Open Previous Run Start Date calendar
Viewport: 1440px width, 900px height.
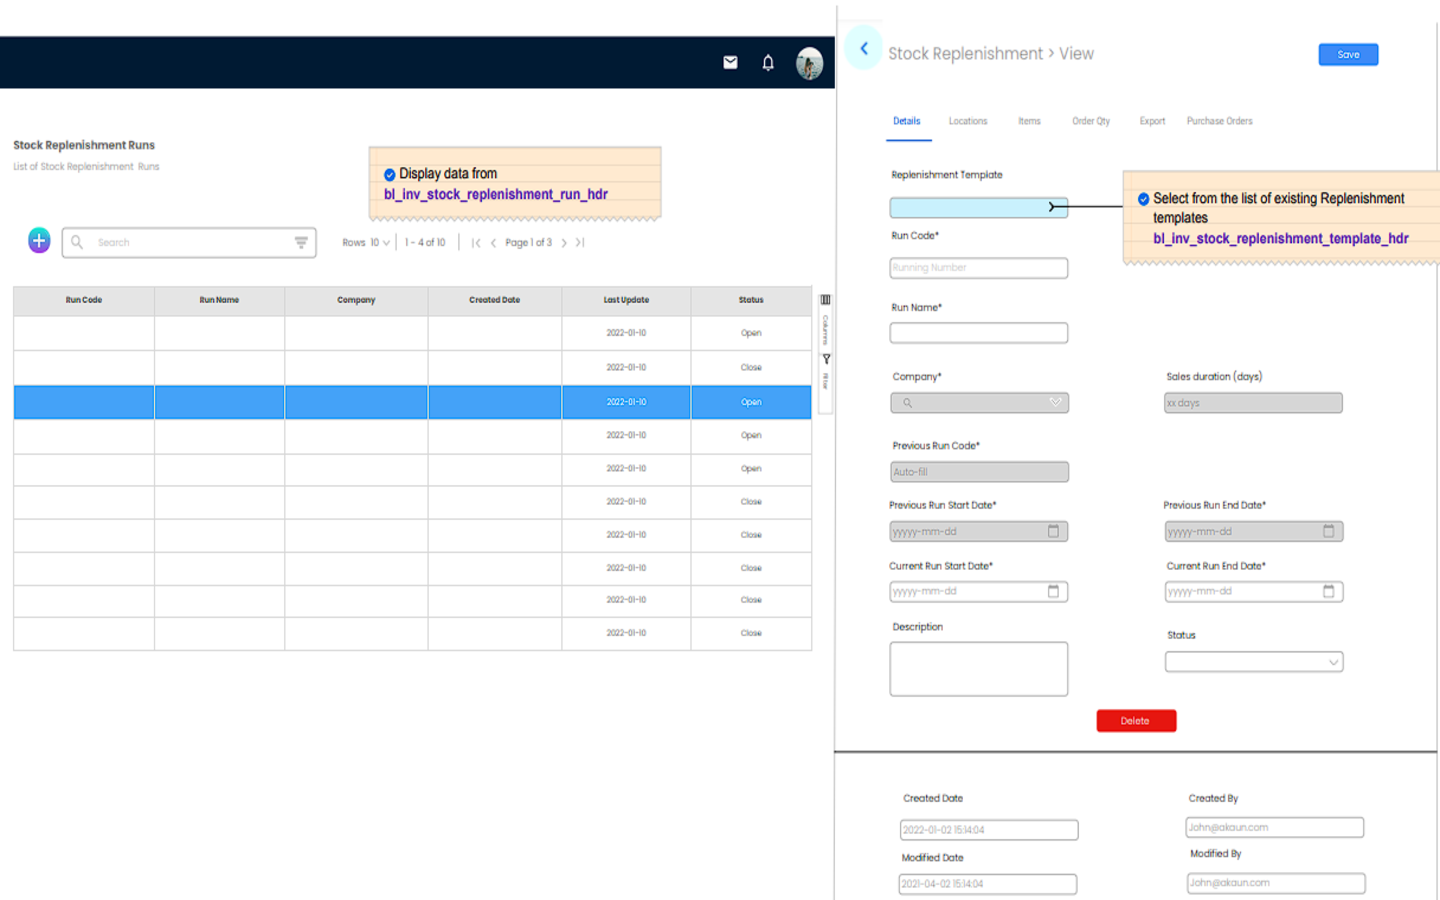[1053, 531]
